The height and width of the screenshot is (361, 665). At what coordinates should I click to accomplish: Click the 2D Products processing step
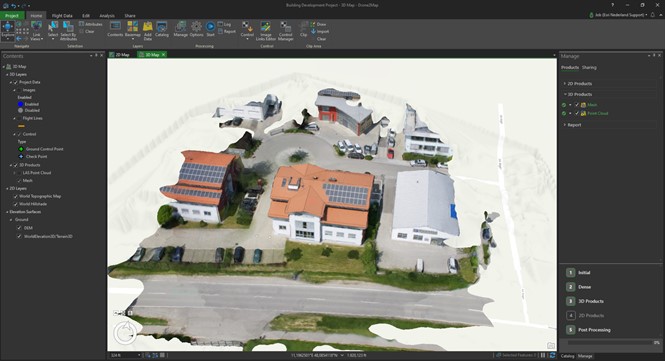click(x=585, y=316)
